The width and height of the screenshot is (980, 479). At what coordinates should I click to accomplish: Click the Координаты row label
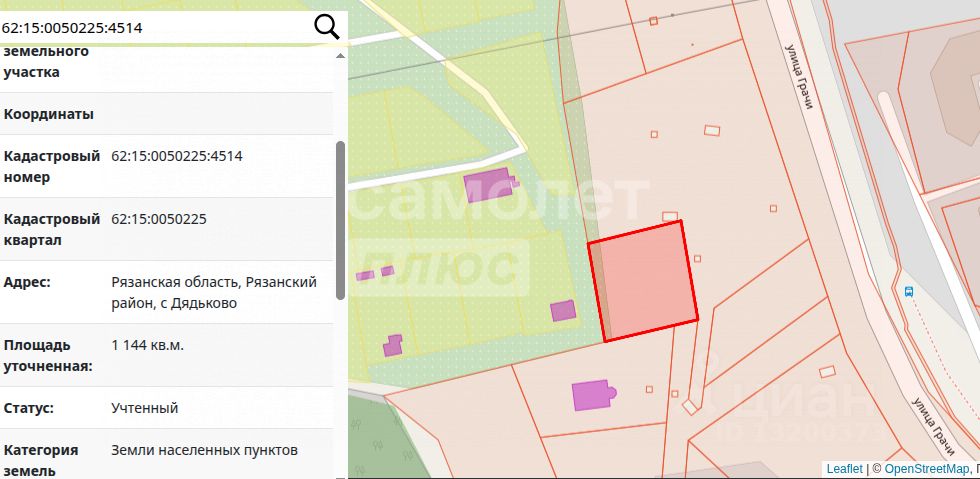pyautogui.click(x=49, y=114)
